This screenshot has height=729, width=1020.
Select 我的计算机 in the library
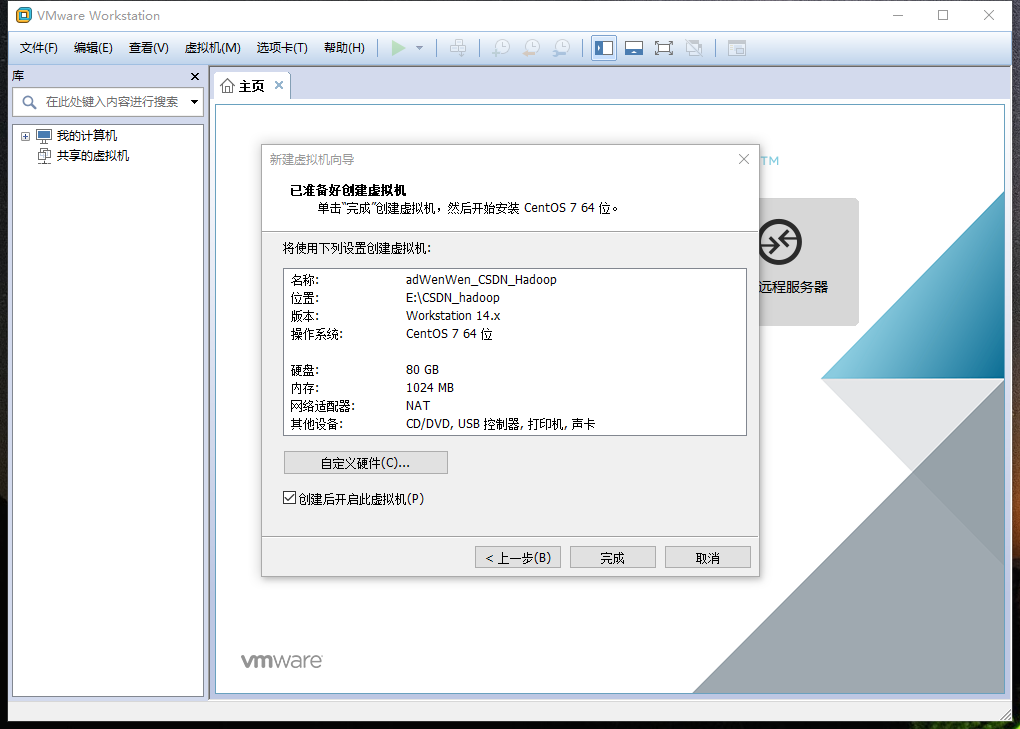tap(87, 136)
